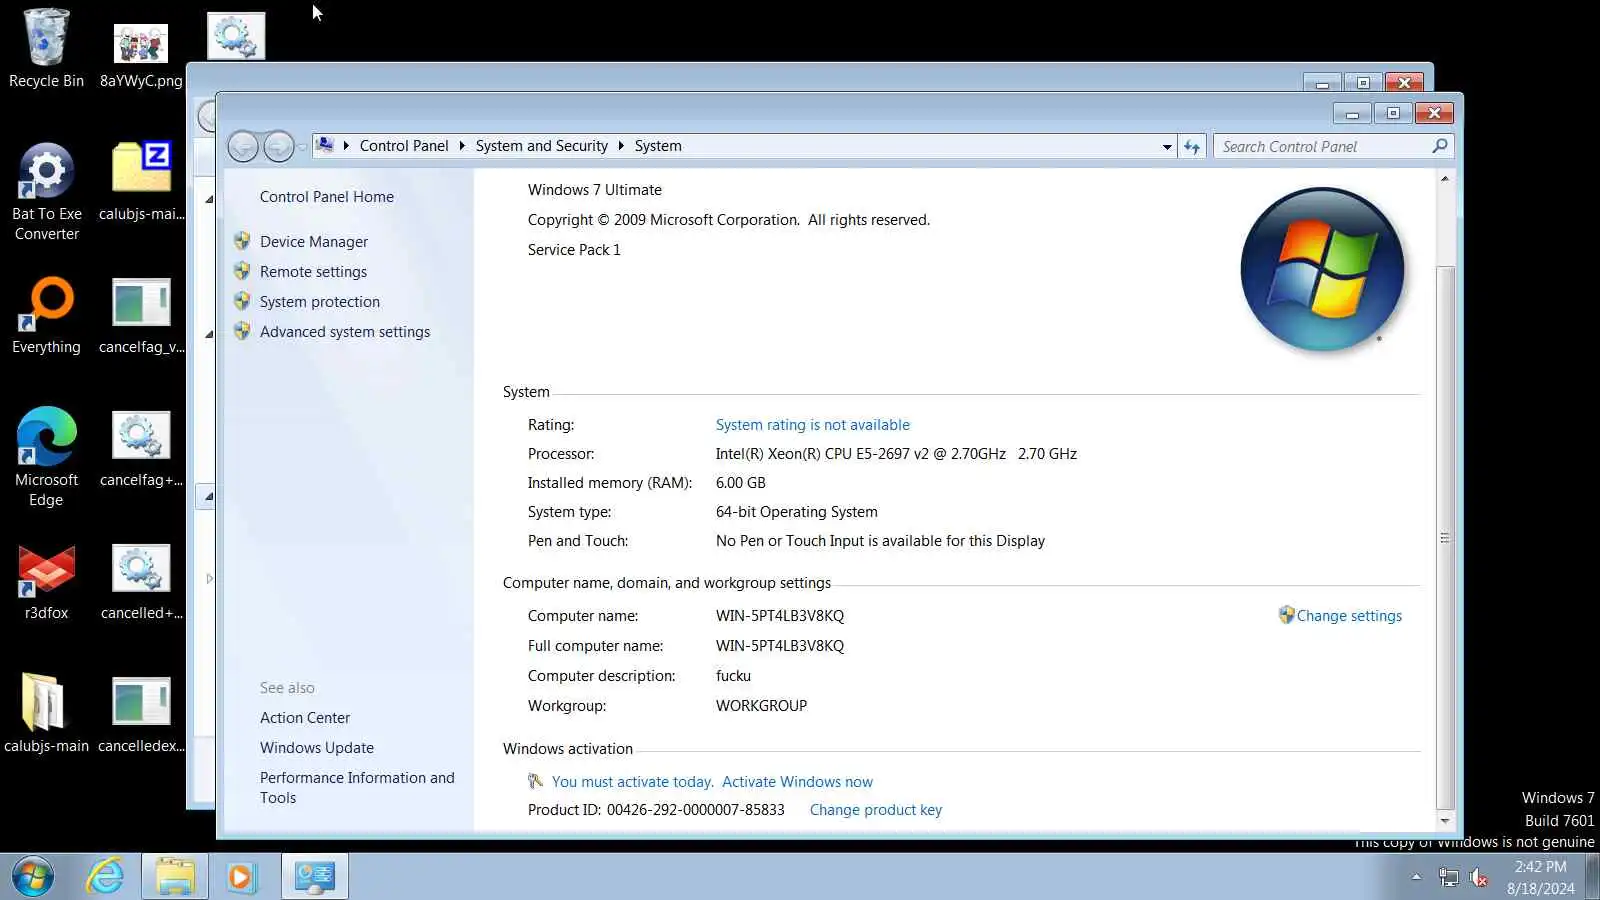Click the System breadcrumb segment

(x=658, y=146)
